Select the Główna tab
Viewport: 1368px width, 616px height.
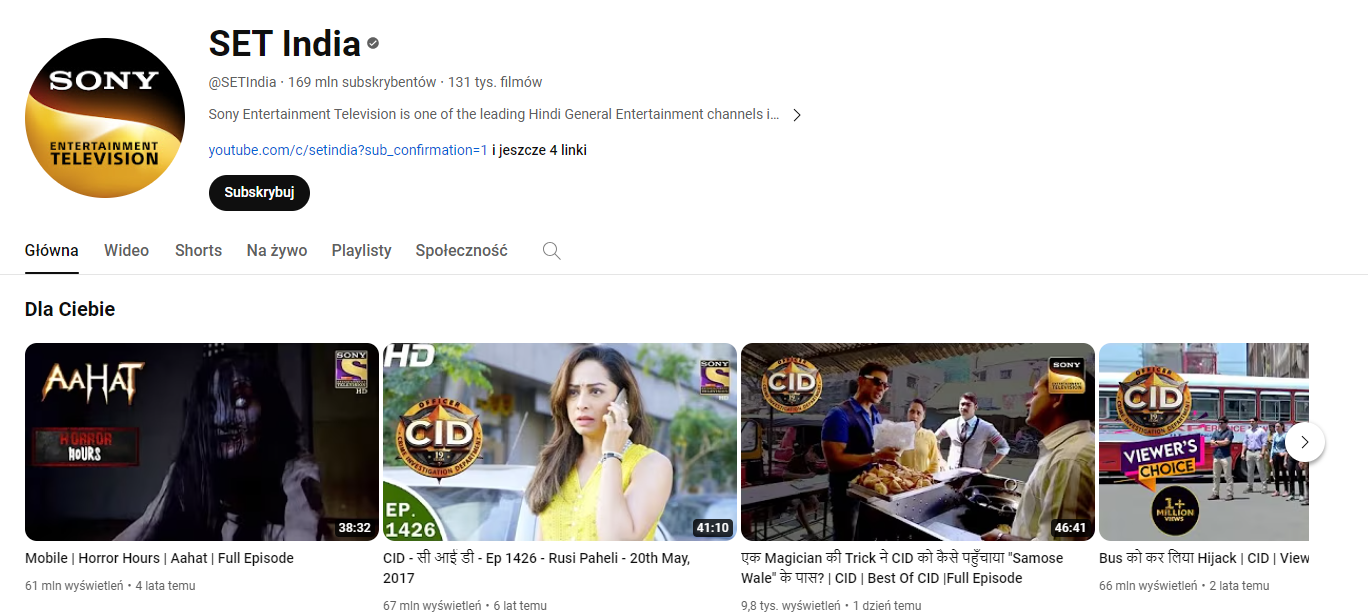[51, 251]
